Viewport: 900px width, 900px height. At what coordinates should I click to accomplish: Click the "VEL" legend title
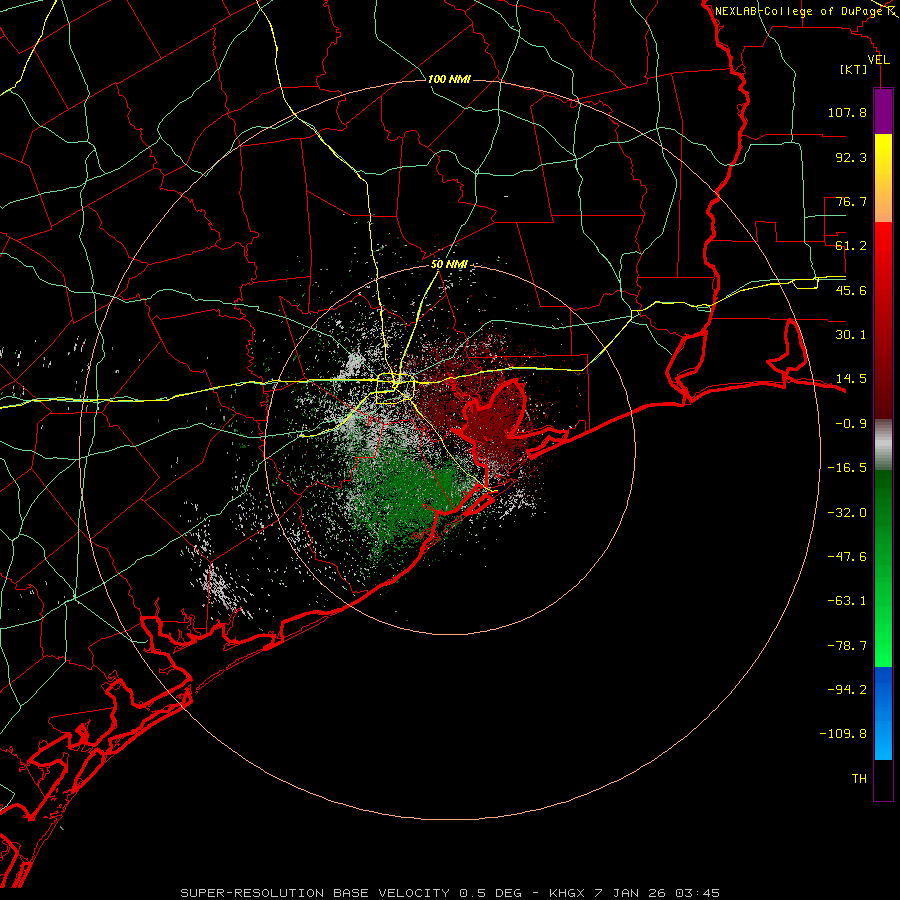[879, 60]
